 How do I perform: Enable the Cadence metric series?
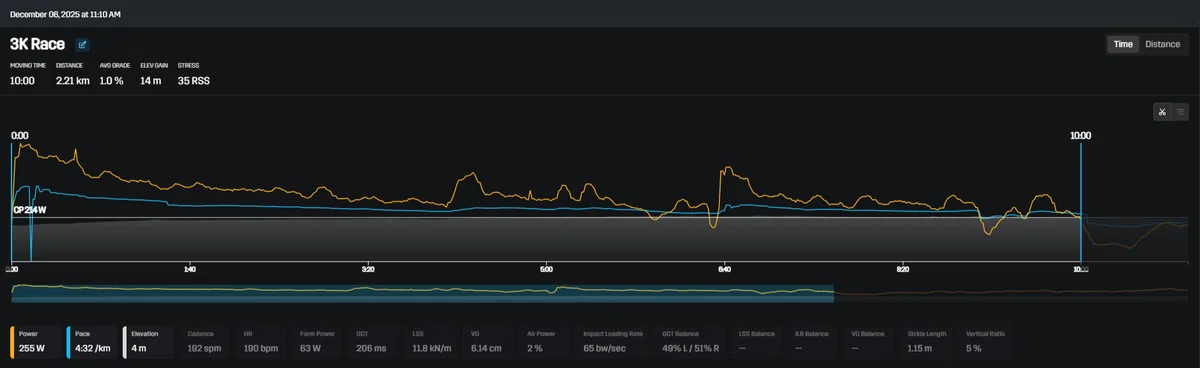click(205, 342)
